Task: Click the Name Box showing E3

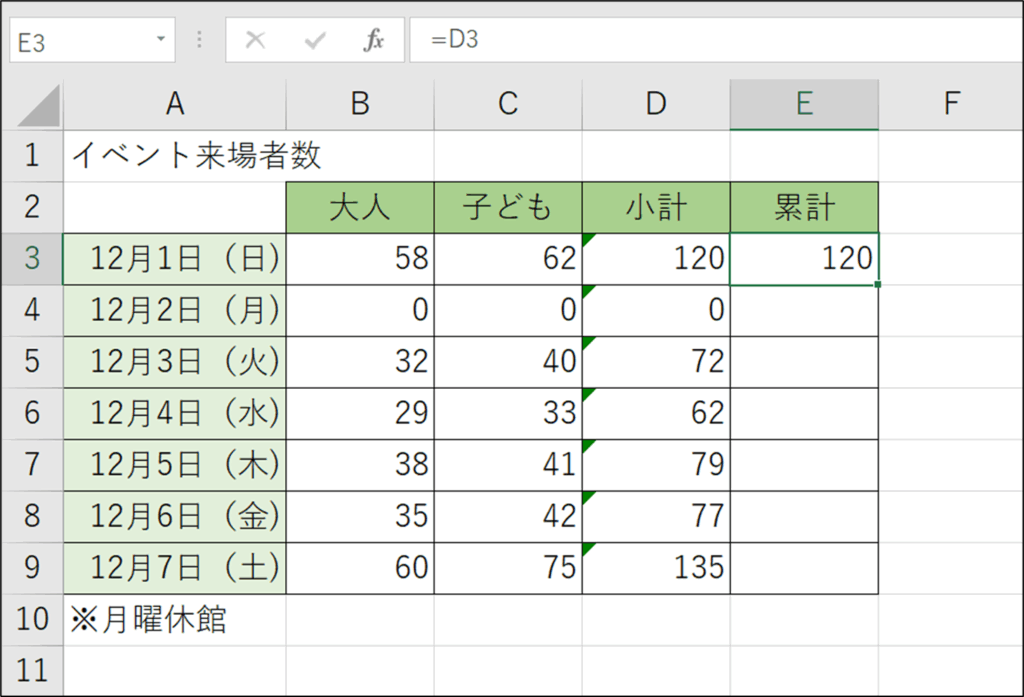Action: tap(92, 41)
